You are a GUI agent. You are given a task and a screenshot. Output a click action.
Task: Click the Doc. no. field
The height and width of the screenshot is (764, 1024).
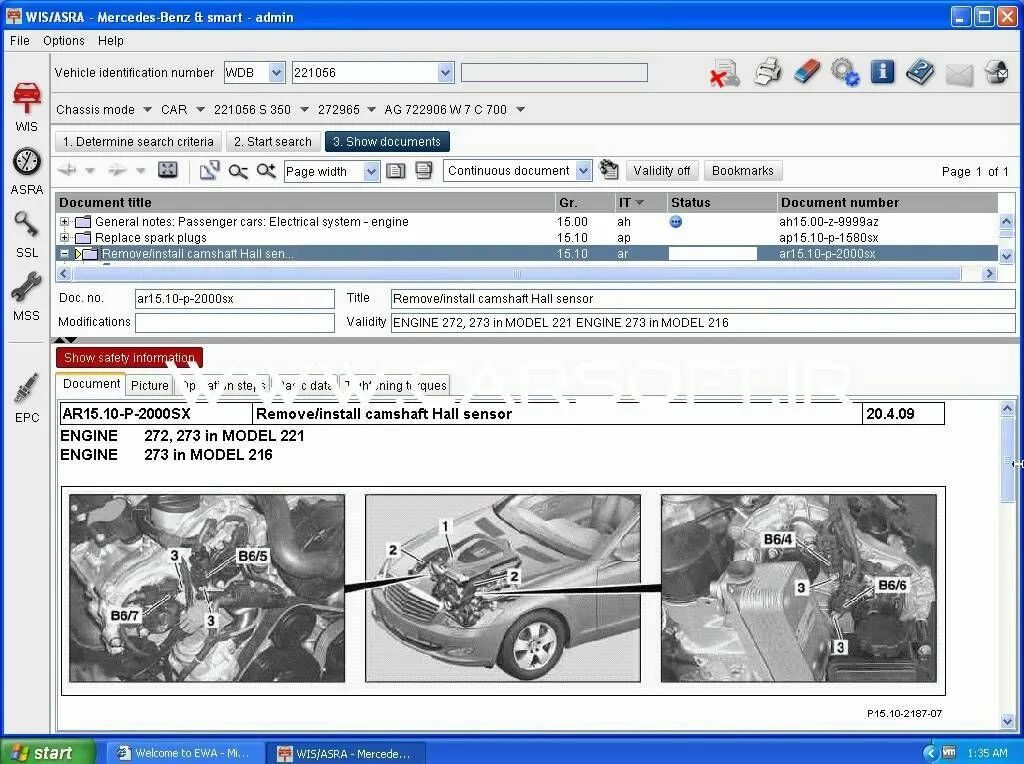(234, 299)
